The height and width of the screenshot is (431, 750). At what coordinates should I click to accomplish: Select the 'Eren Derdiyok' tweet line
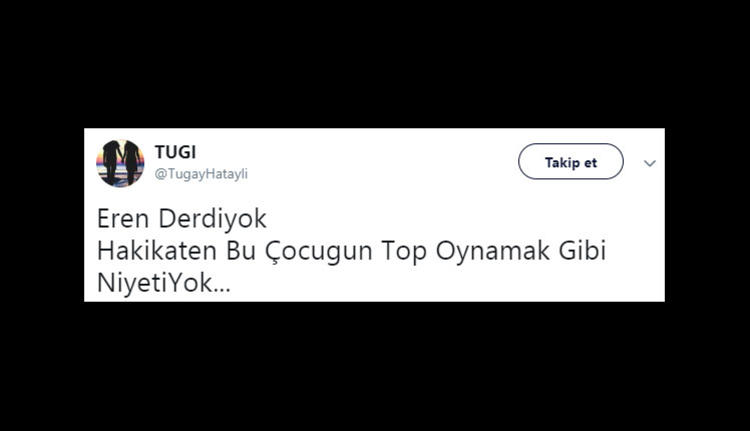pos(182,219)
